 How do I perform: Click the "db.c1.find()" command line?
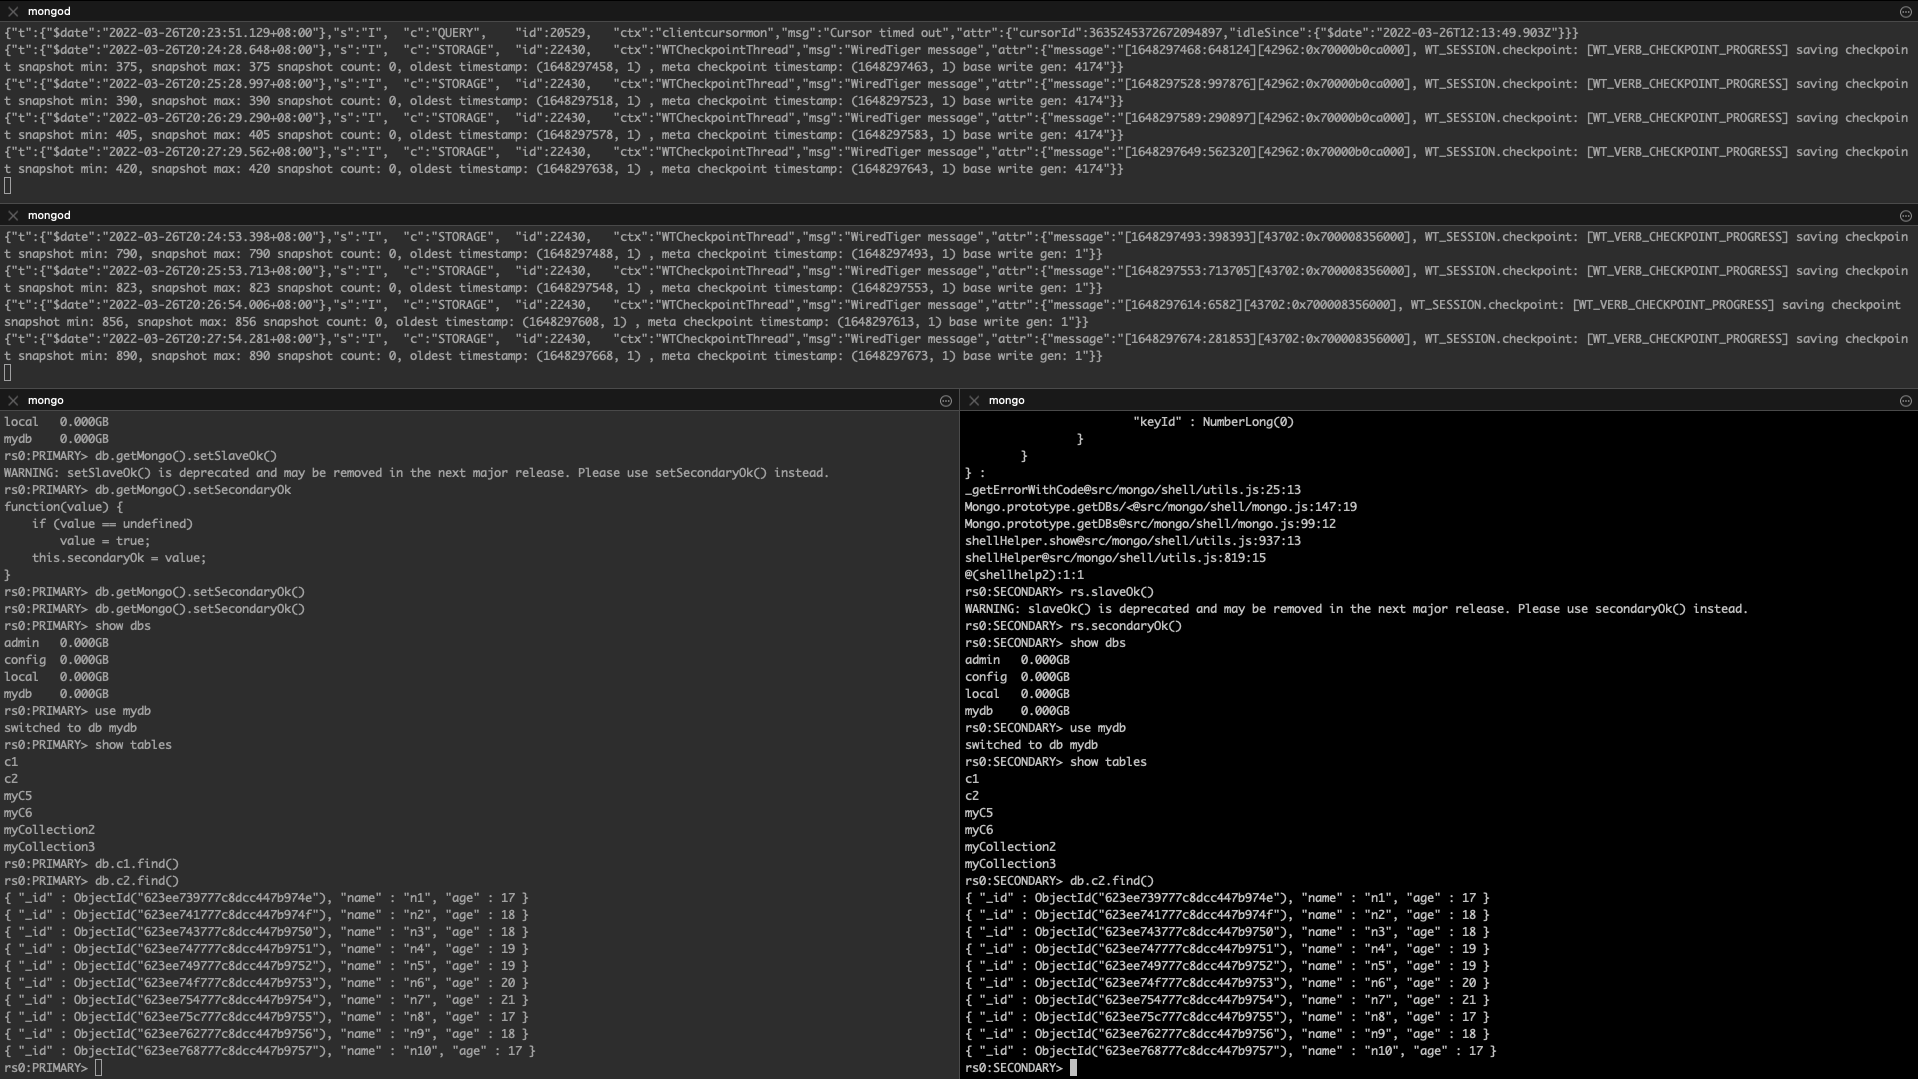(x=92, y=864)
